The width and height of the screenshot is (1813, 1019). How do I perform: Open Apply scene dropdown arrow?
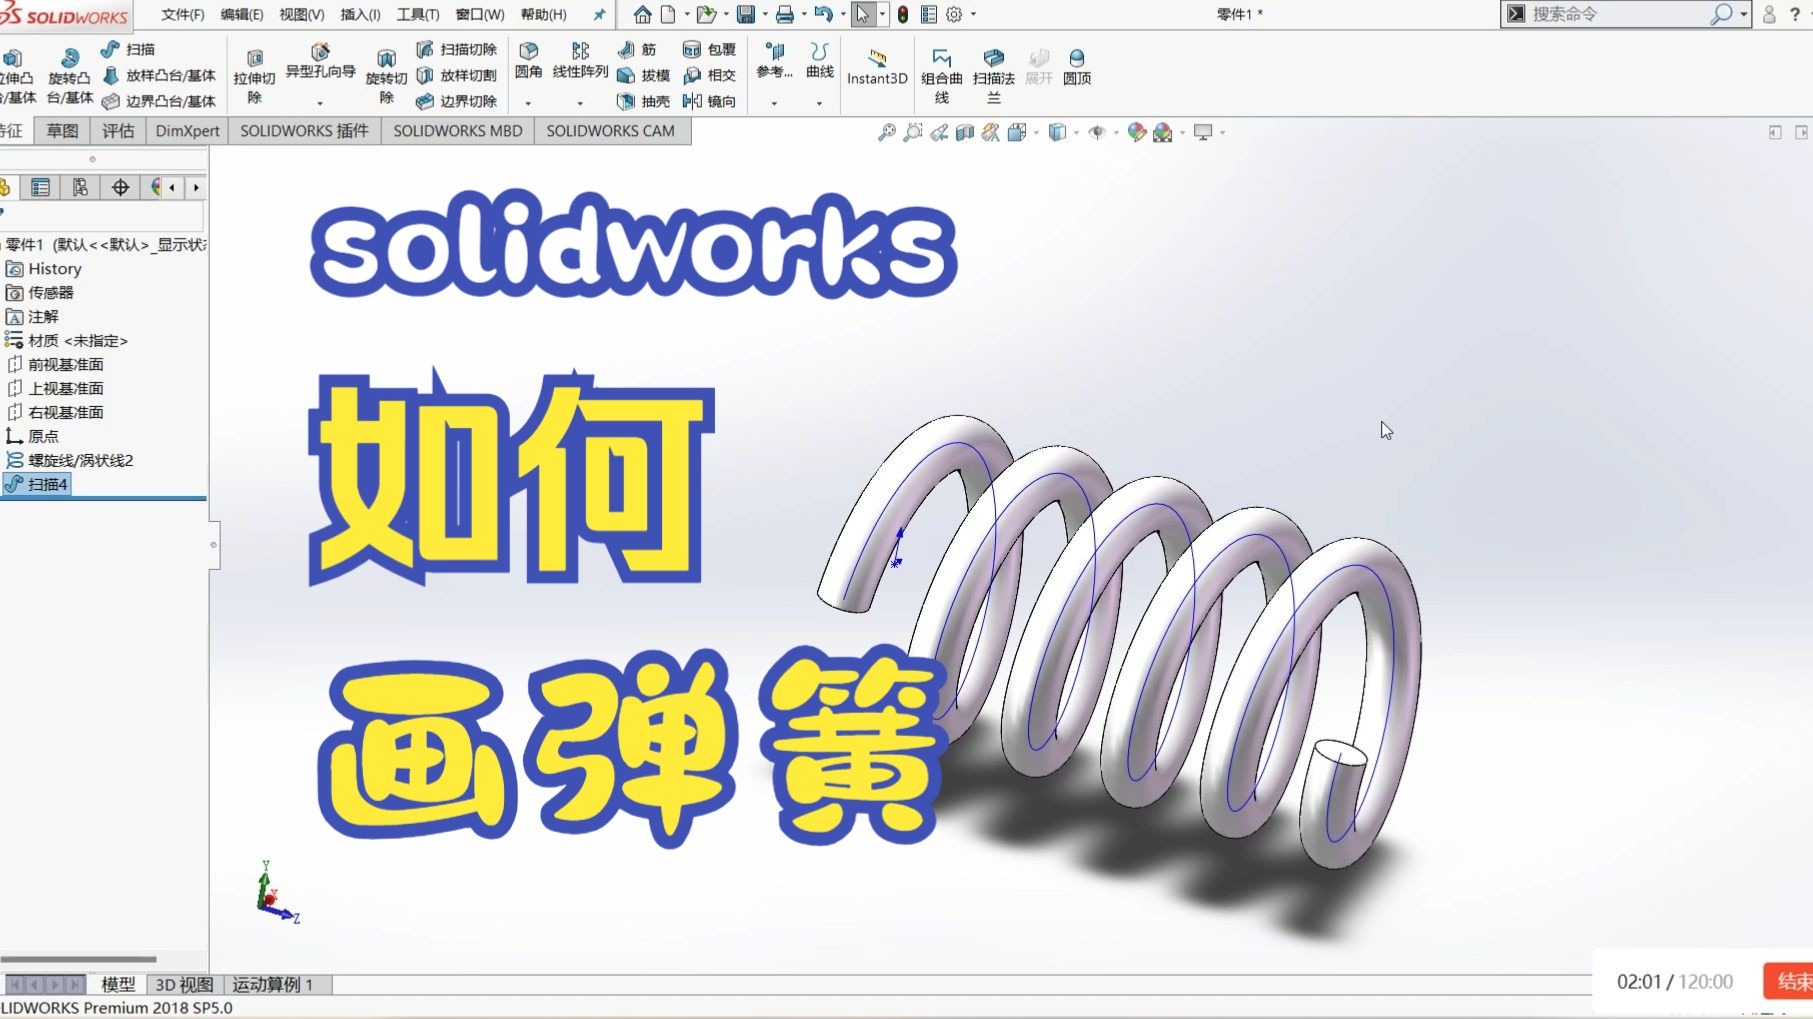[x=1183, y=132]
